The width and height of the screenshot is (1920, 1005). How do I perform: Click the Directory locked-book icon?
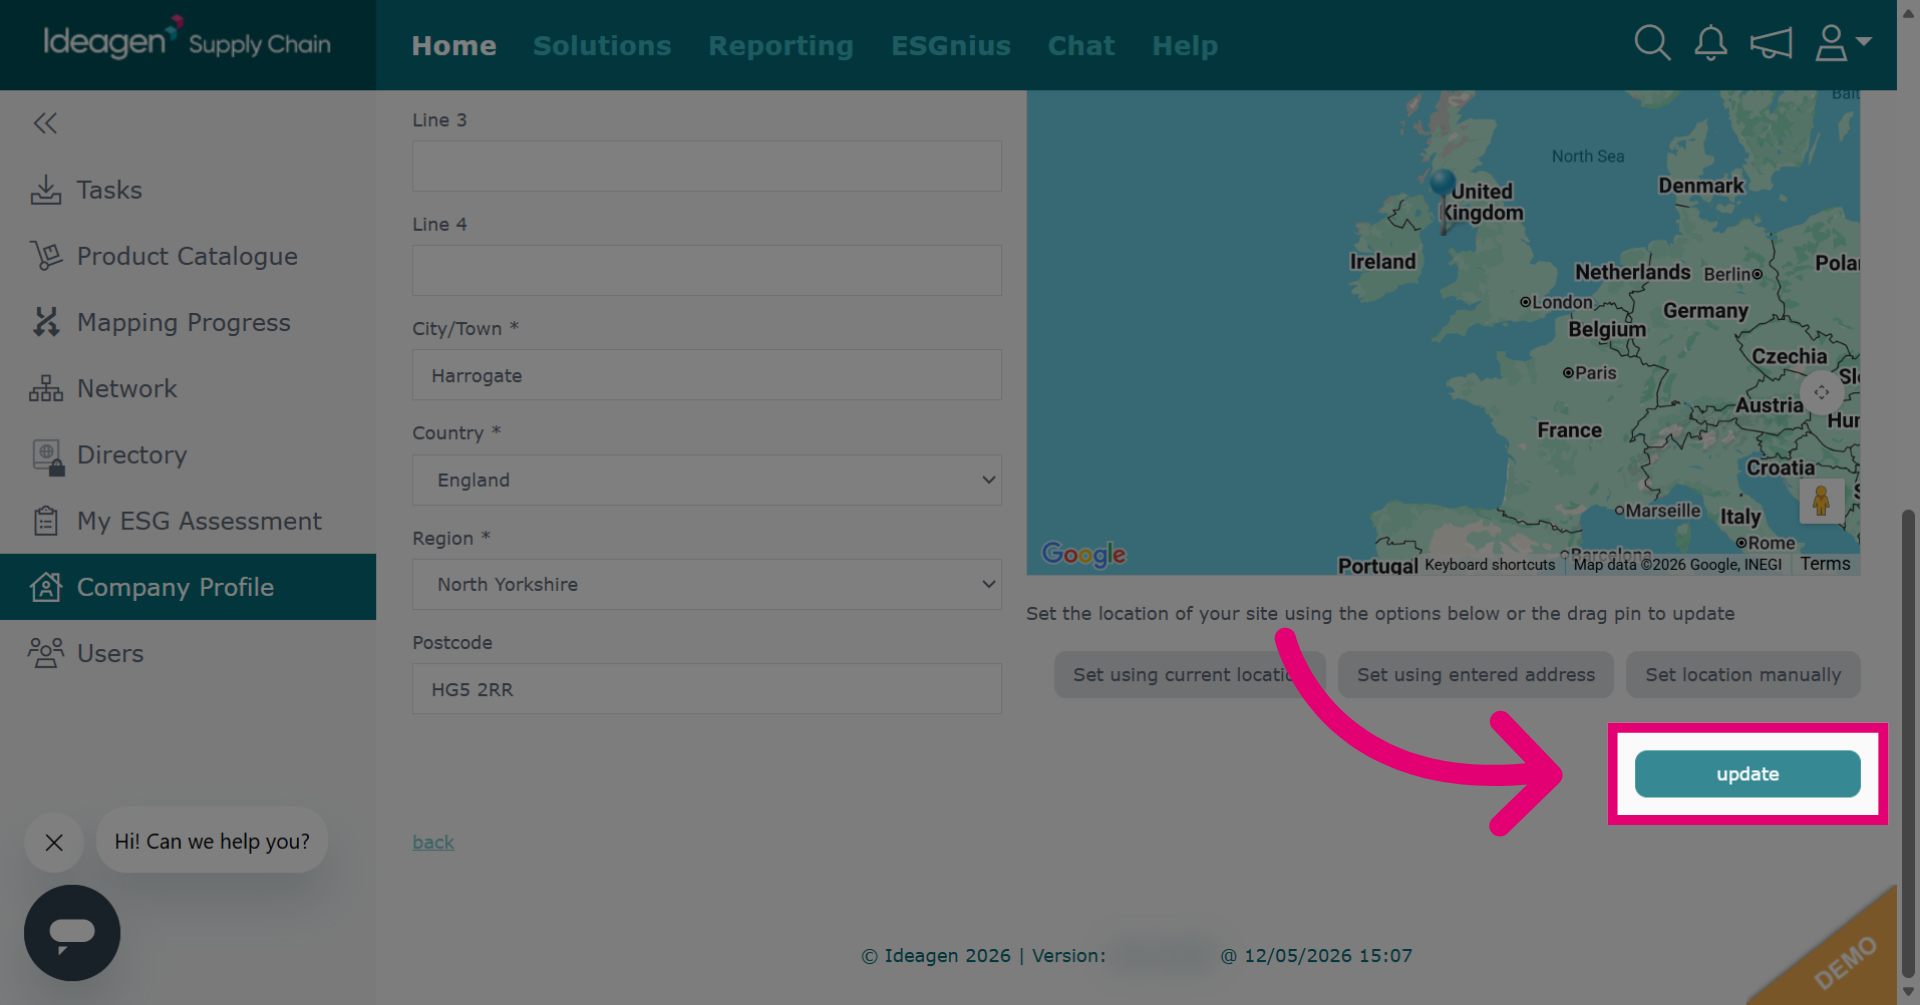pyautogui.click(x=48, y=456)
